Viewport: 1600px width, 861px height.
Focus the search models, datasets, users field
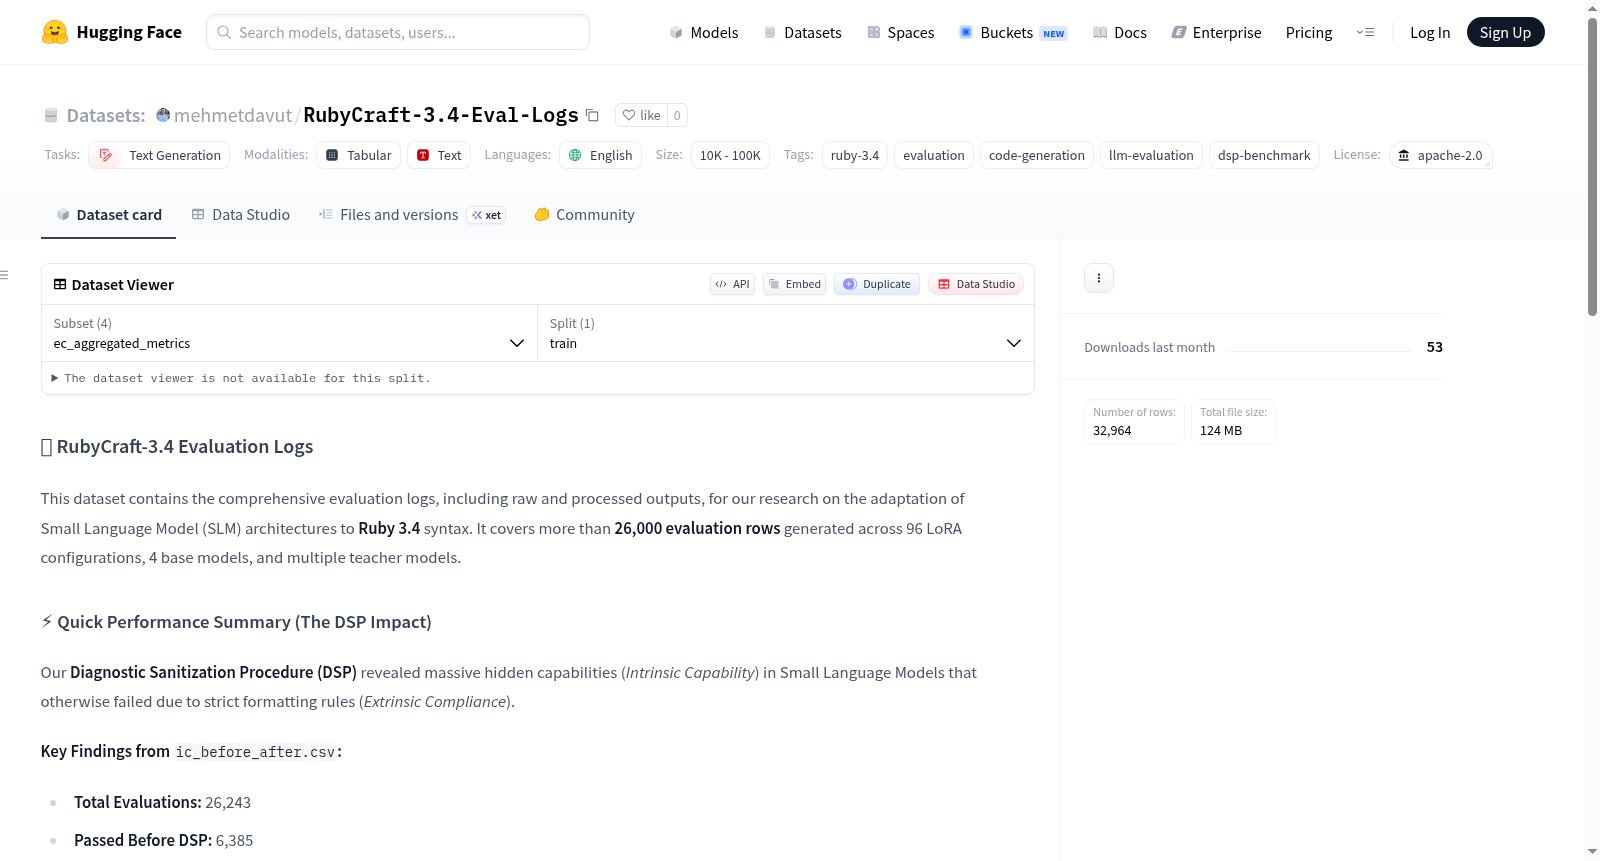(x=398, y=32)
